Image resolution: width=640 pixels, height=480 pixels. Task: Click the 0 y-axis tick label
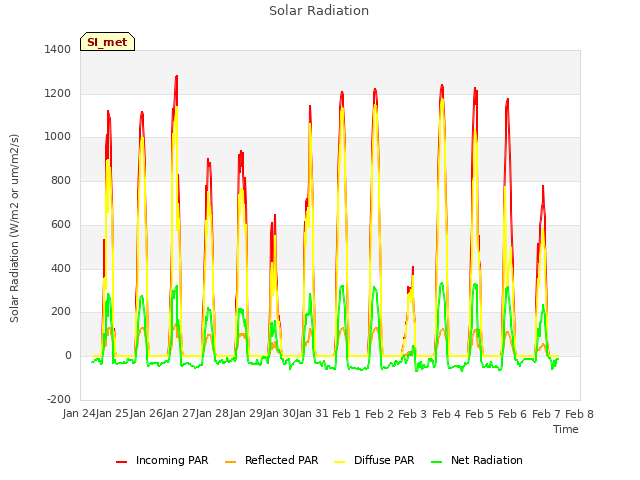coord(68,356)
